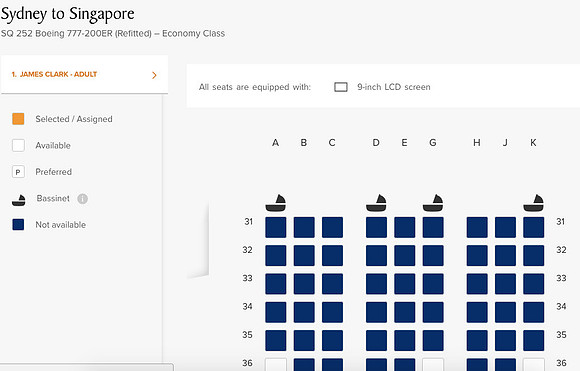The width and height of the screenshot is (580, 371).
Task: Click unavailable seat 31A
Action: (x=276, y=227)
